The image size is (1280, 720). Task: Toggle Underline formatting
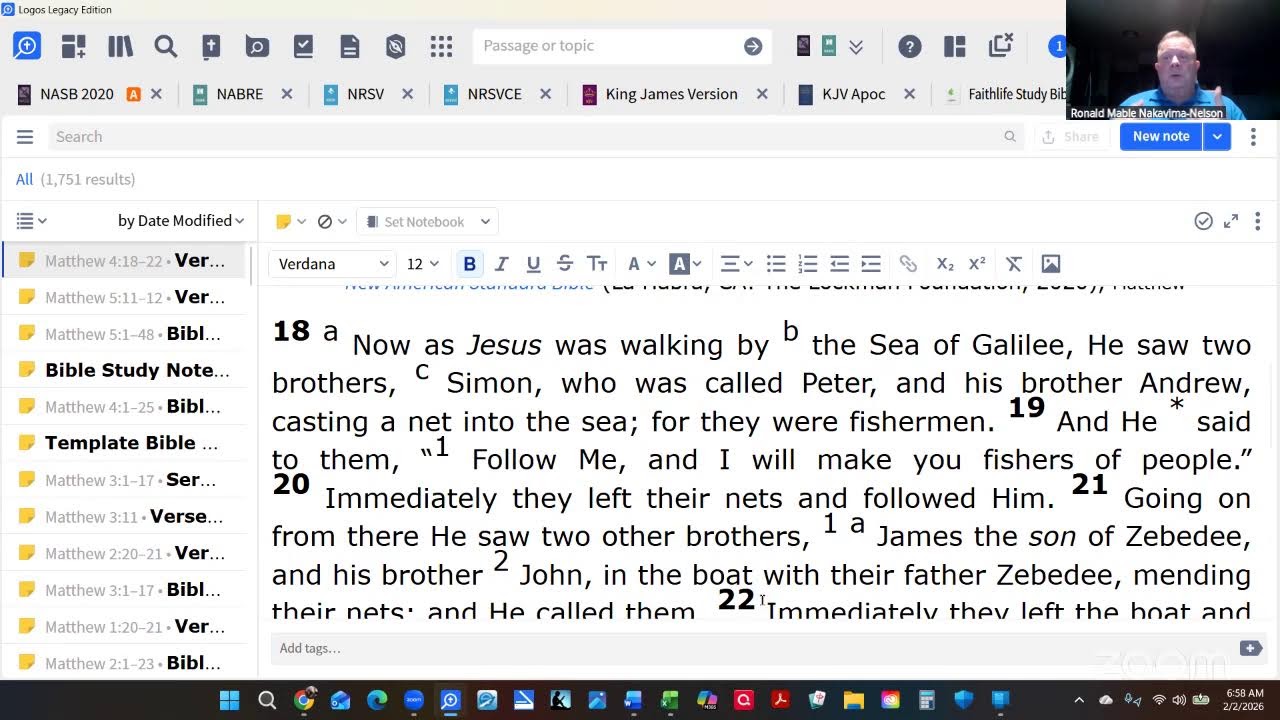(533, 264)
